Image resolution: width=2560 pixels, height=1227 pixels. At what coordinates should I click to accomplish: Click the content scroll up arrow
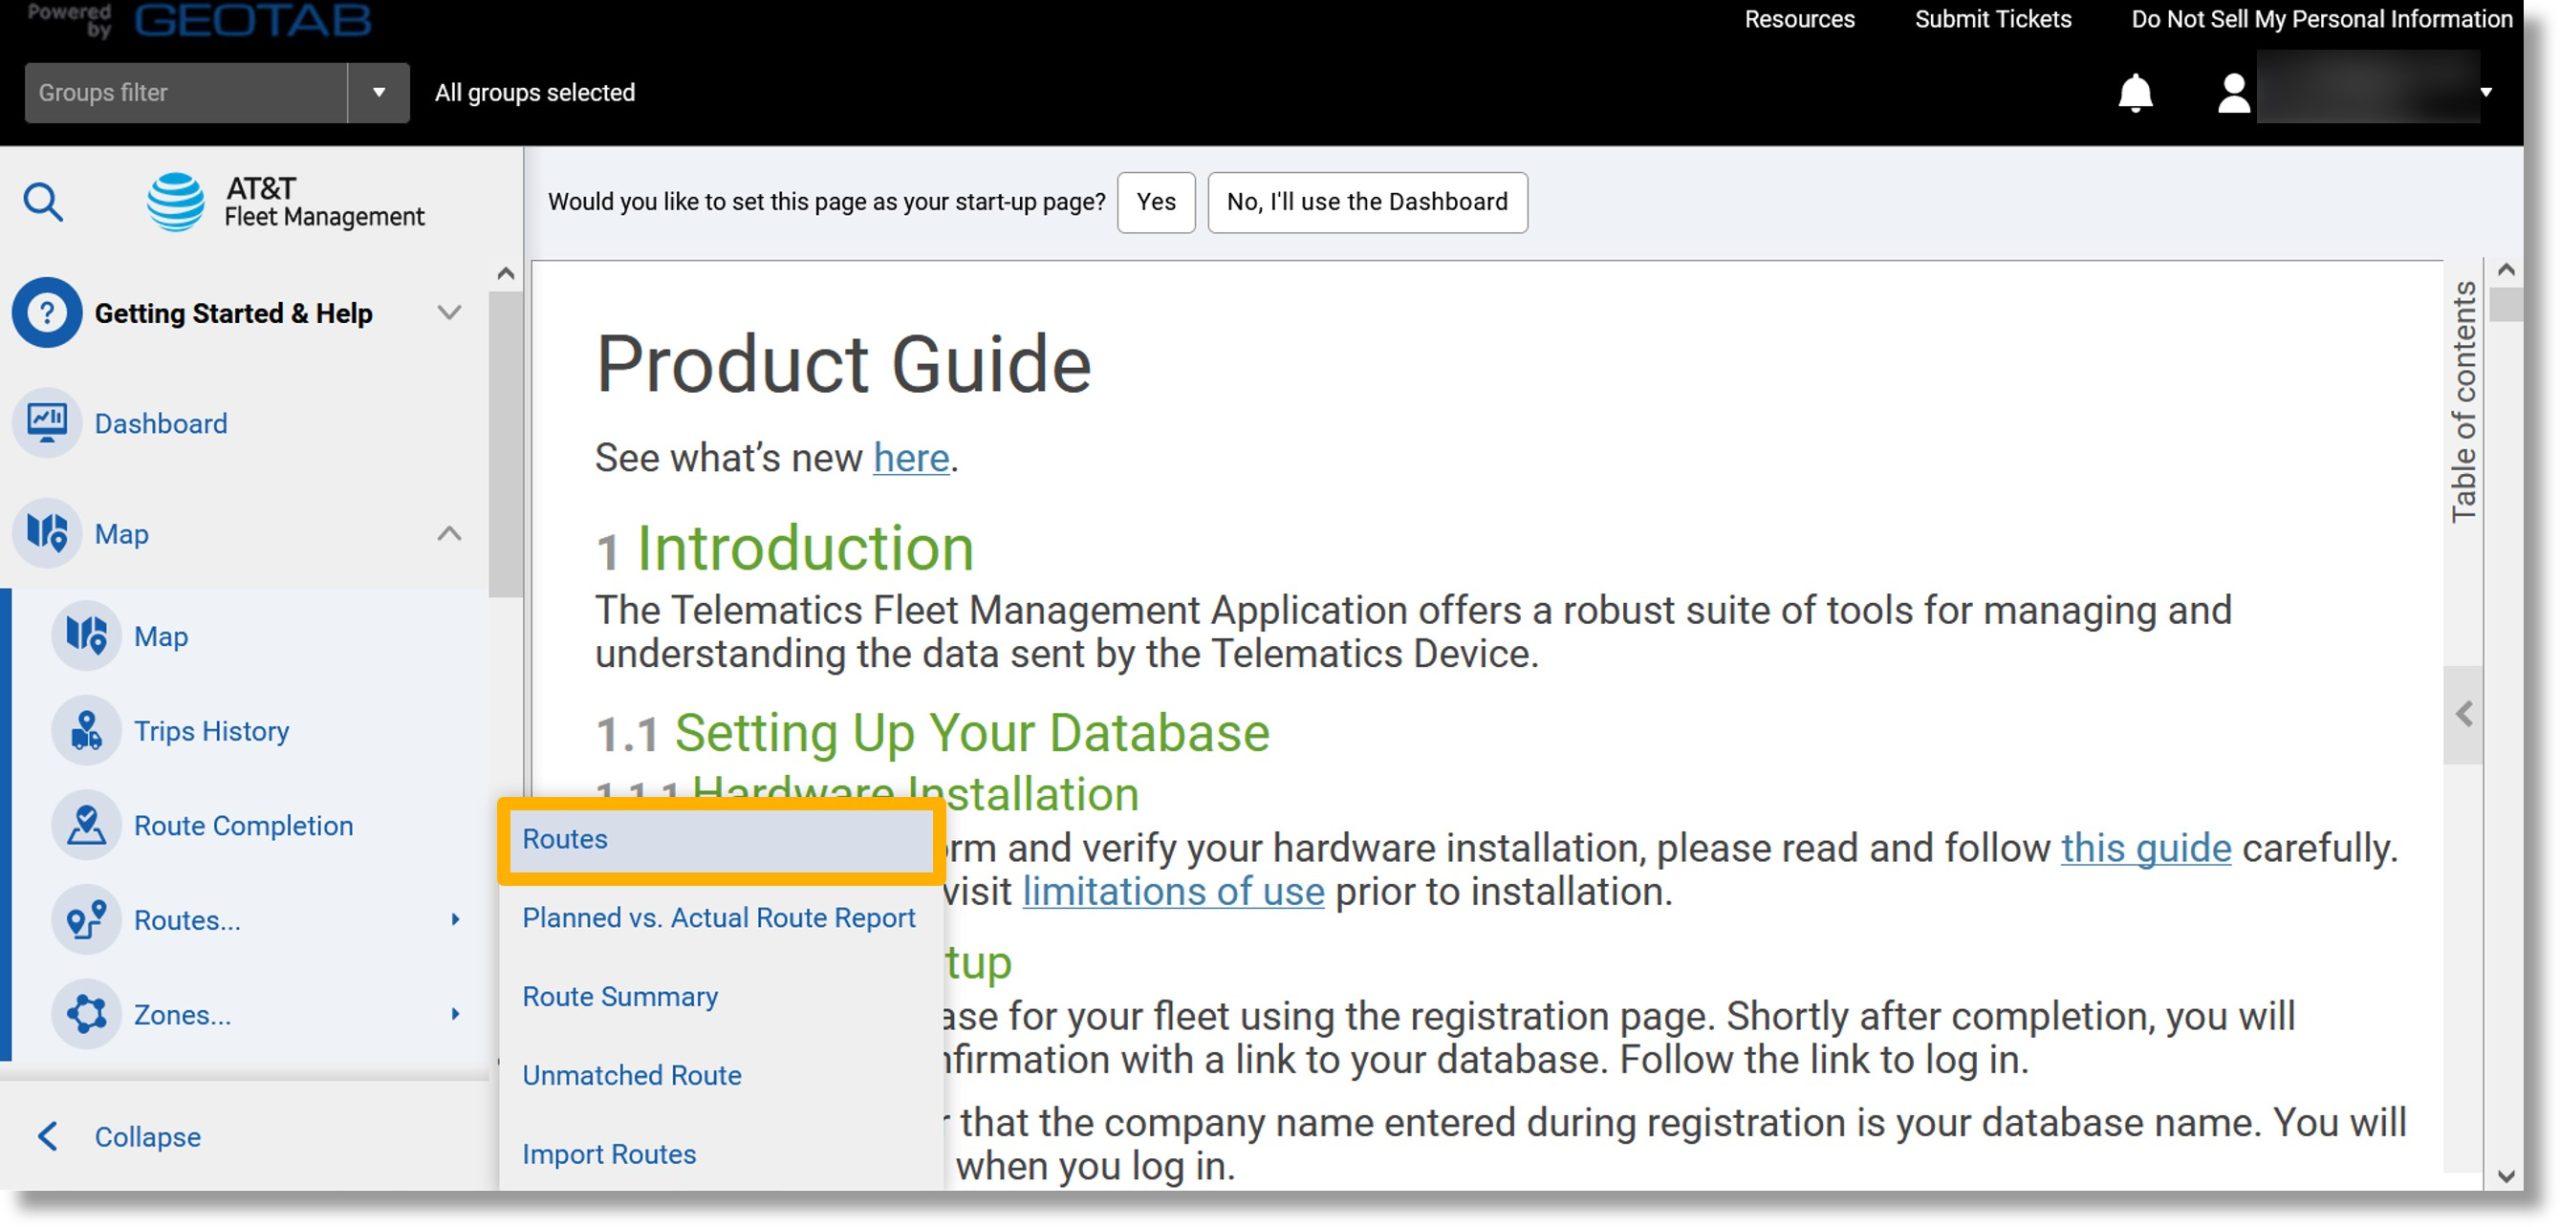pos(2506,270)
